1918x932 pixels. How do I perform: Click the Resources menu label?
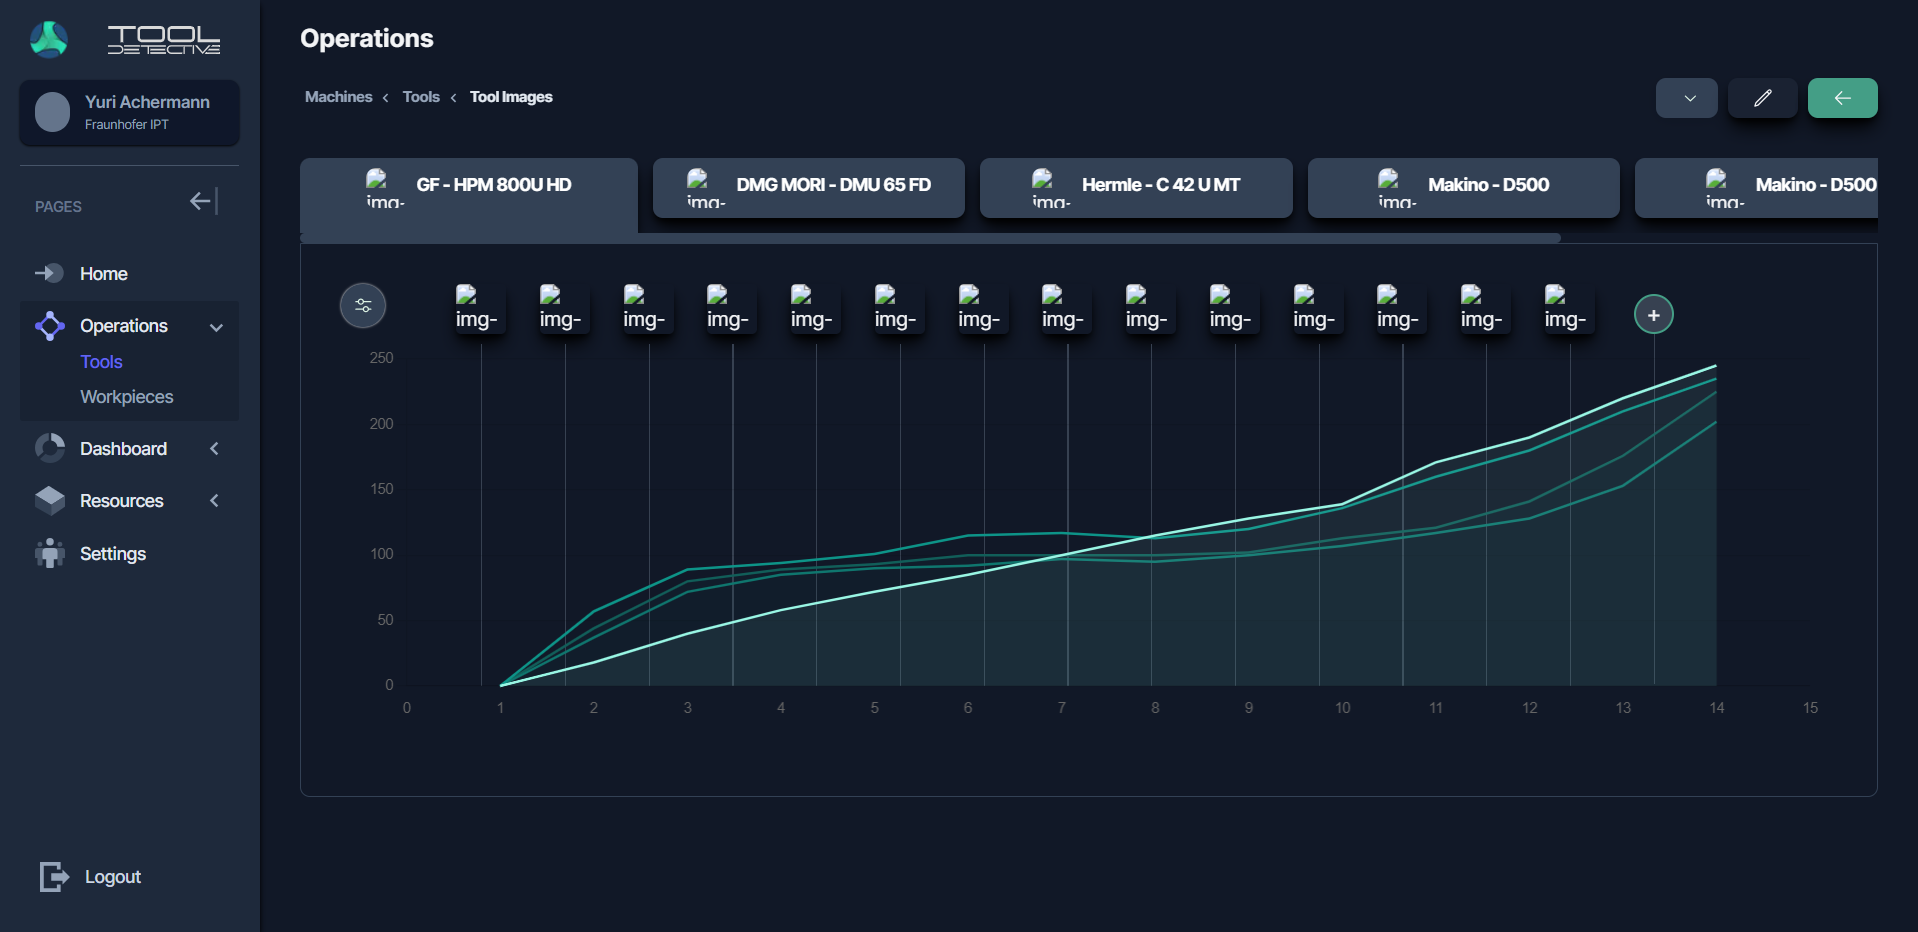coord(122,501)
